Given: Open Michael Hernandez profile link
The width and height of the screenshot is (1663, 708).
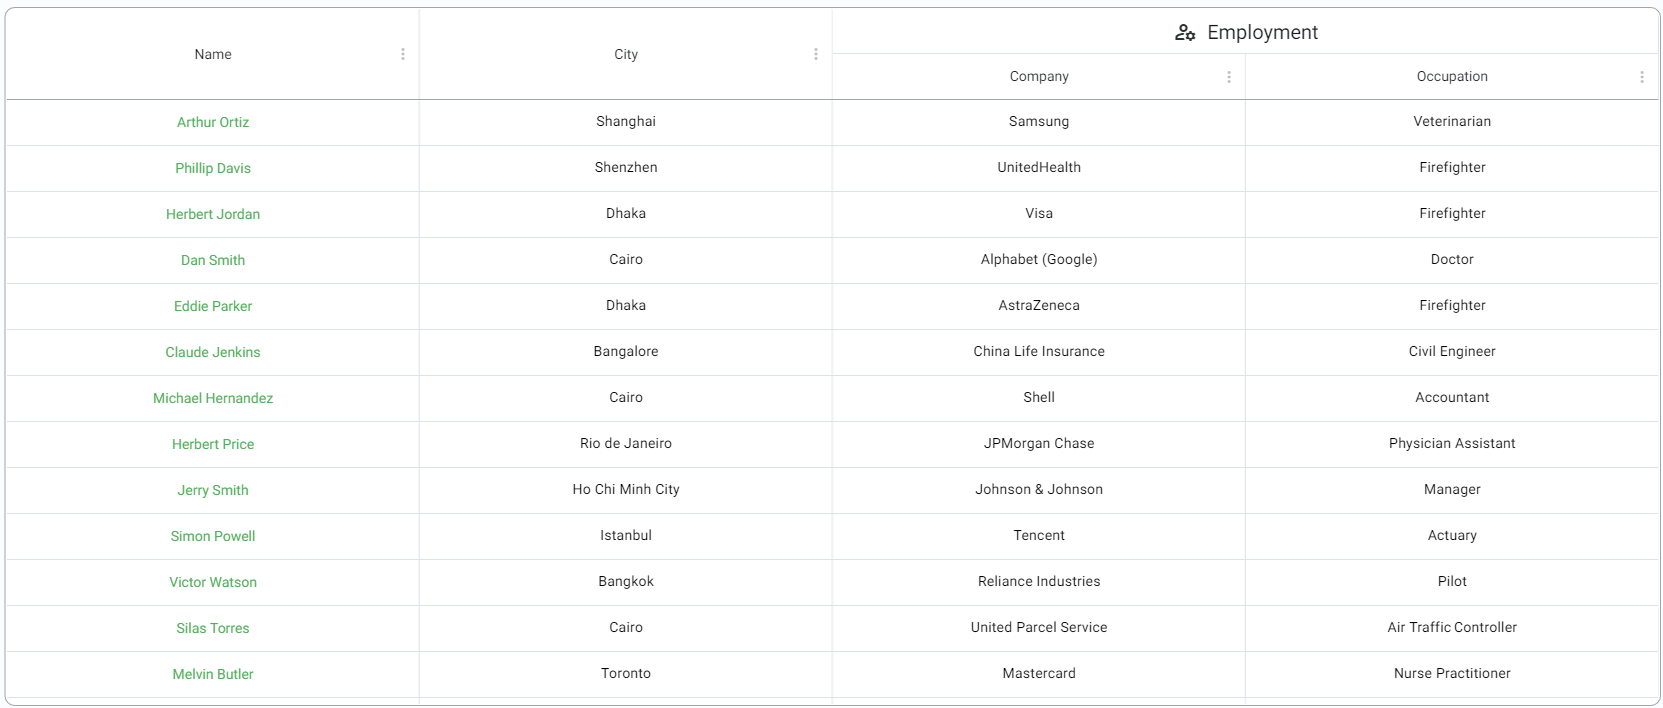Looking at the screenshot, I should [213, 398].
